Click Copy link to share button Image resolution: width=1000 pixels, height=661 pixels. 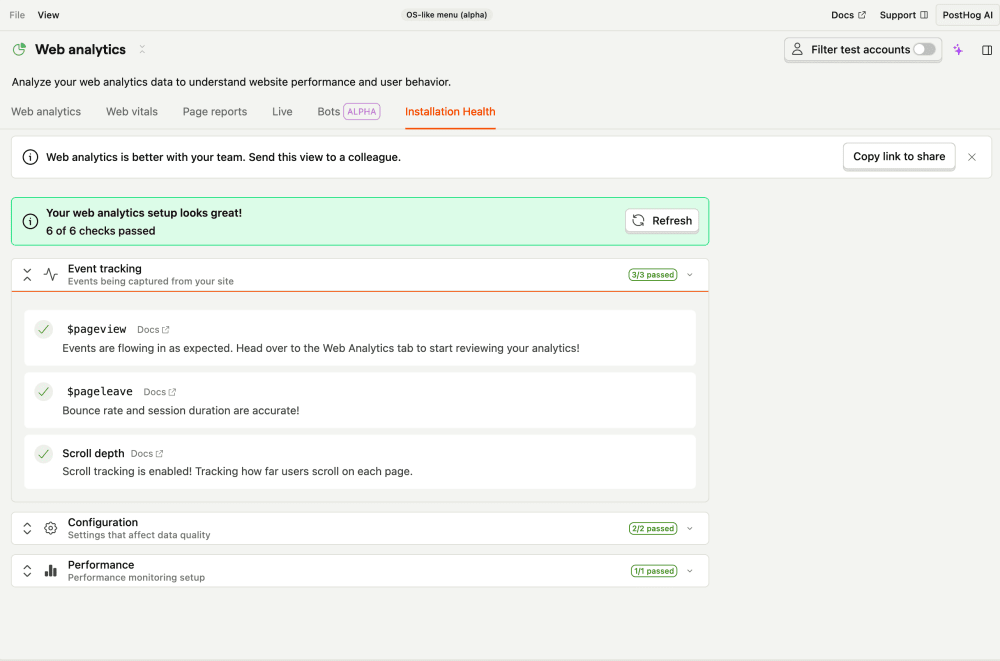click(899, 156)
